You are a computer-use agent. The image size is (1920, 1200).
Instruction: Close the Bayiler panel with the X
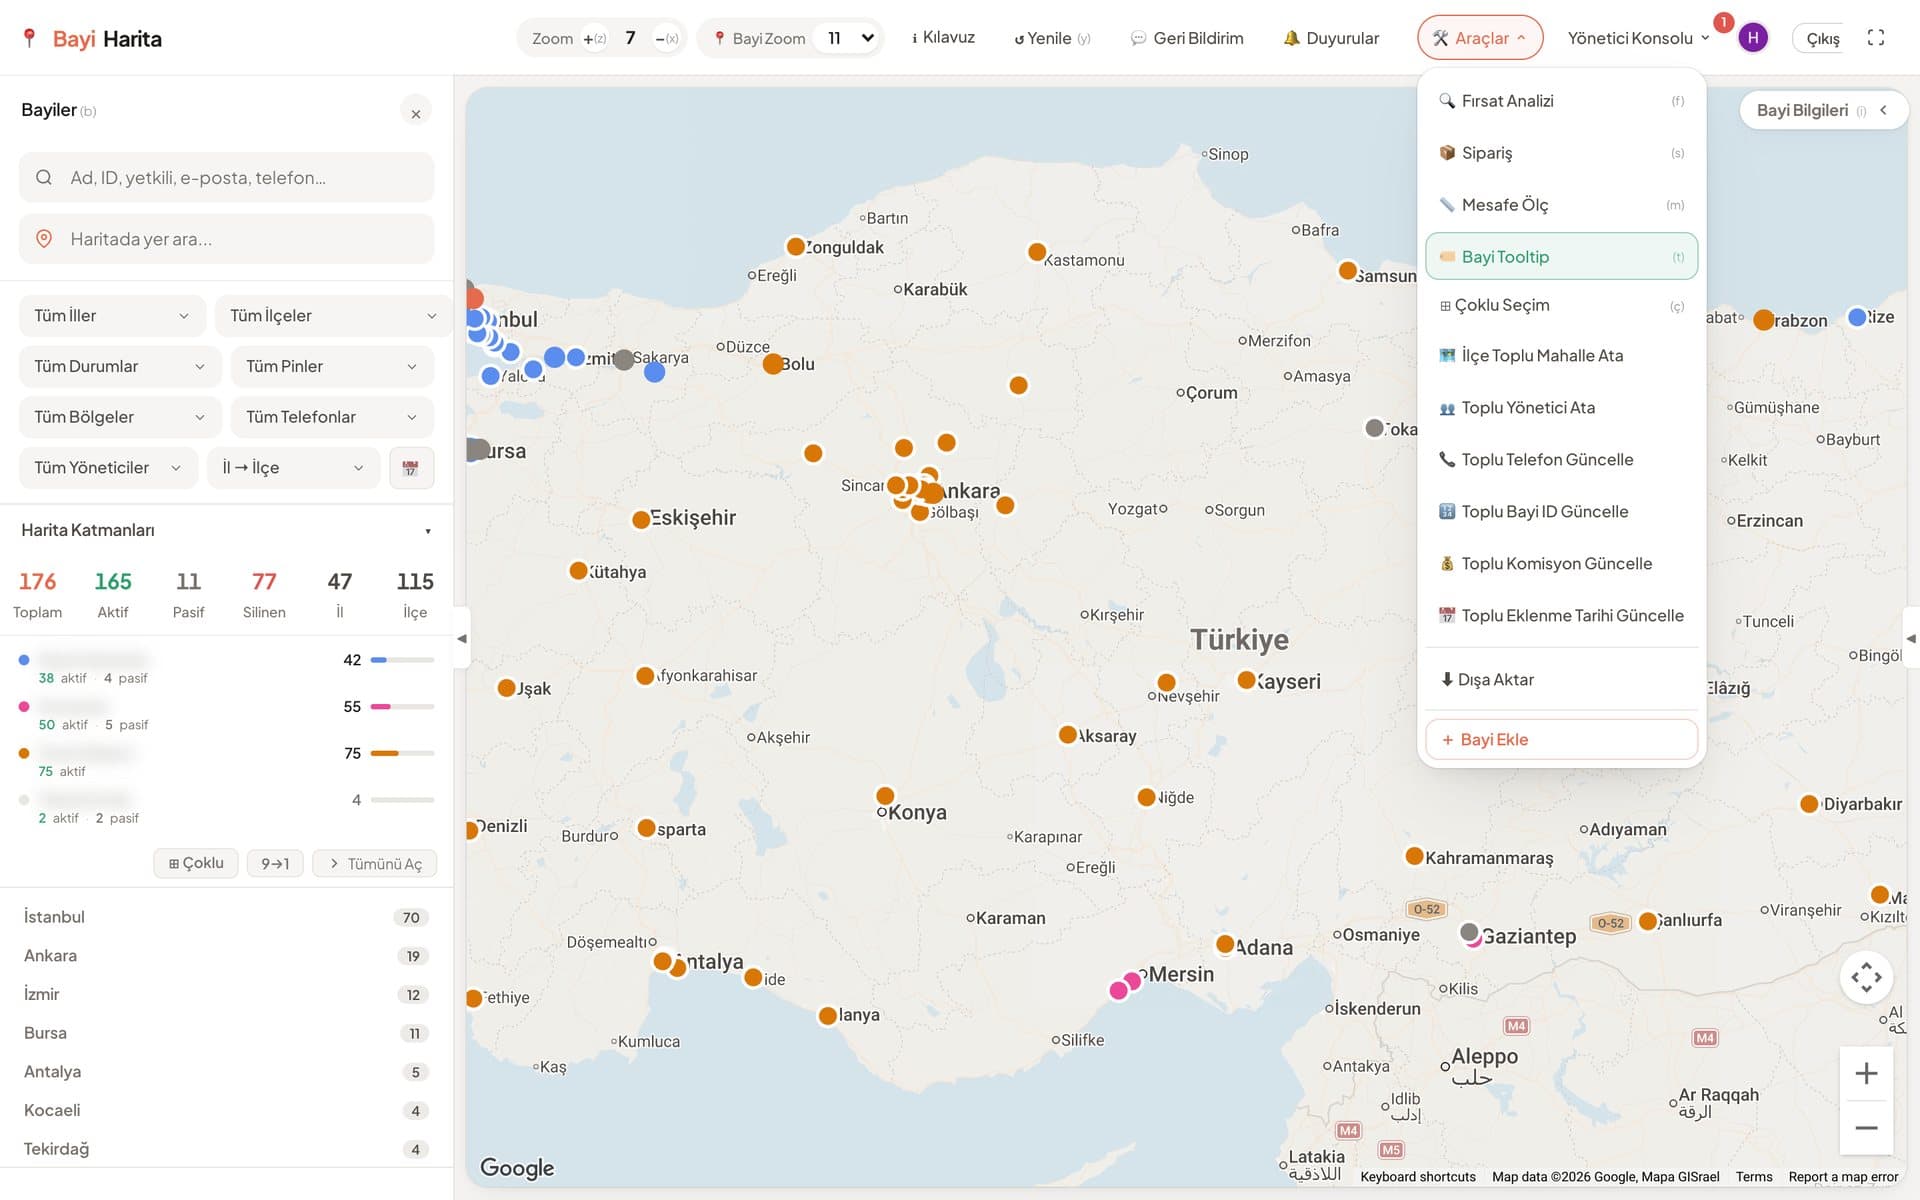[416, 113]
